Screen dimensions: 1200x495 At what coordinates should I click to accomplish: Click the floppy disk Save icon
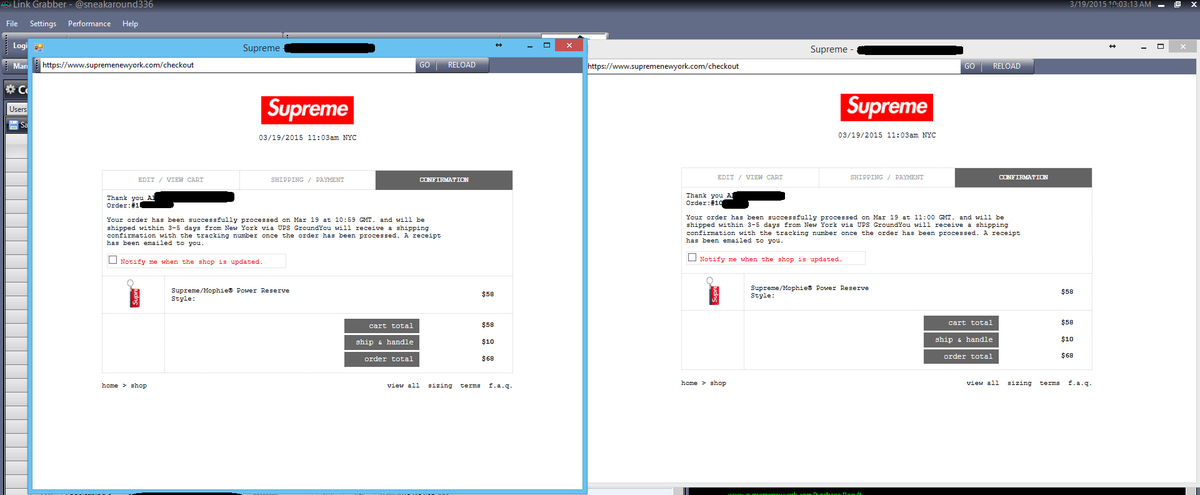coord(13,125)
